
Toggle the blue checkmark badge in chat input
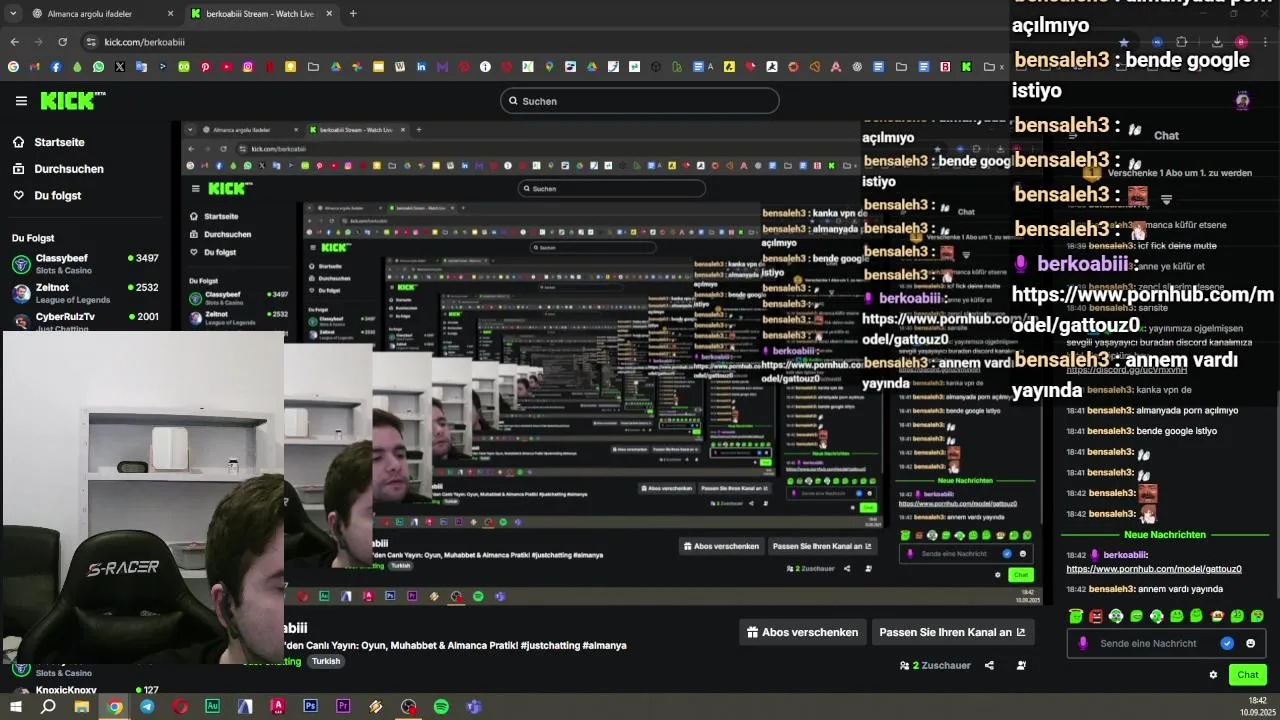click(x=1227, y=643)
